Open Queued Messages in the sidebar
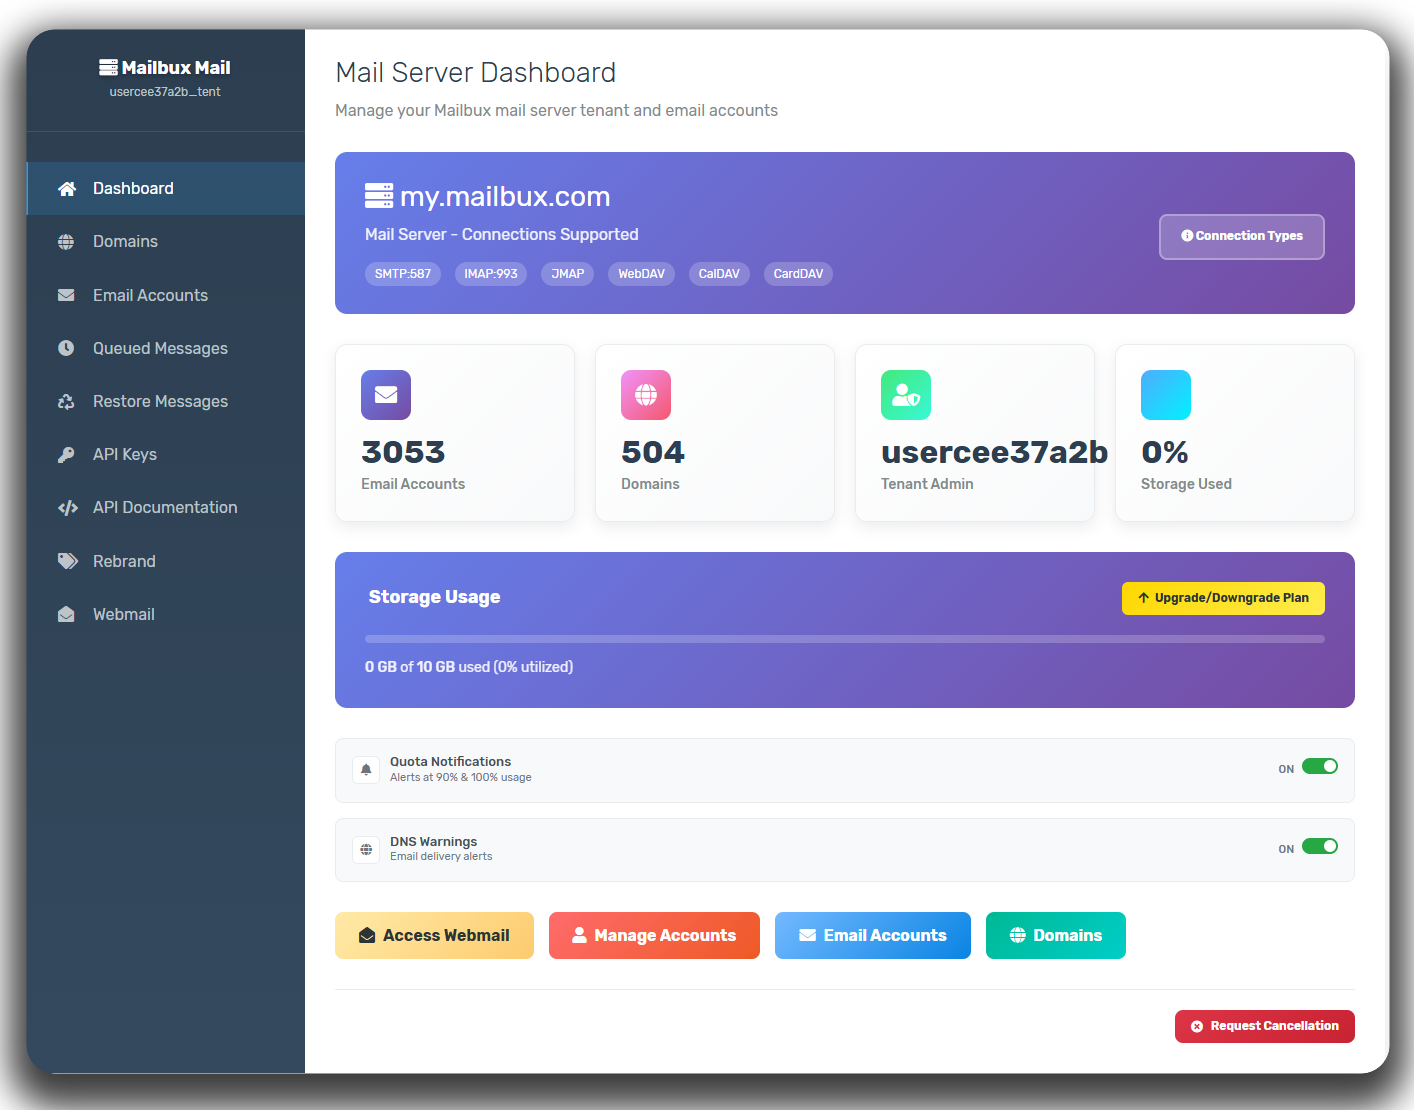 (x=166, y=348)
